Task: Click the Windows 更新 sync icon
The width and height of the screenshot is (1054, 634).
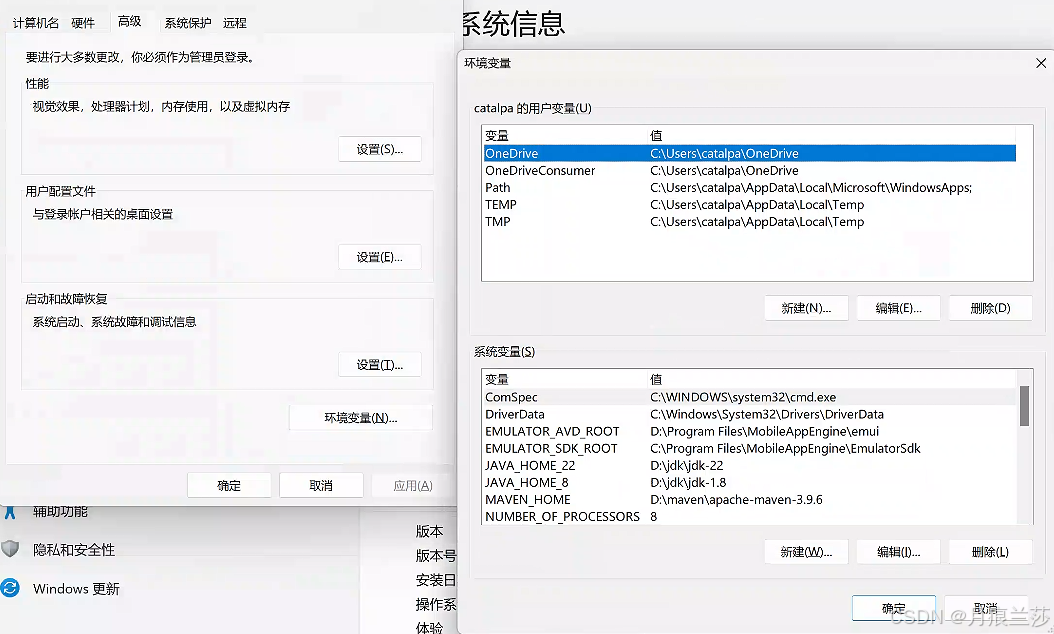Action: (10, 588)
